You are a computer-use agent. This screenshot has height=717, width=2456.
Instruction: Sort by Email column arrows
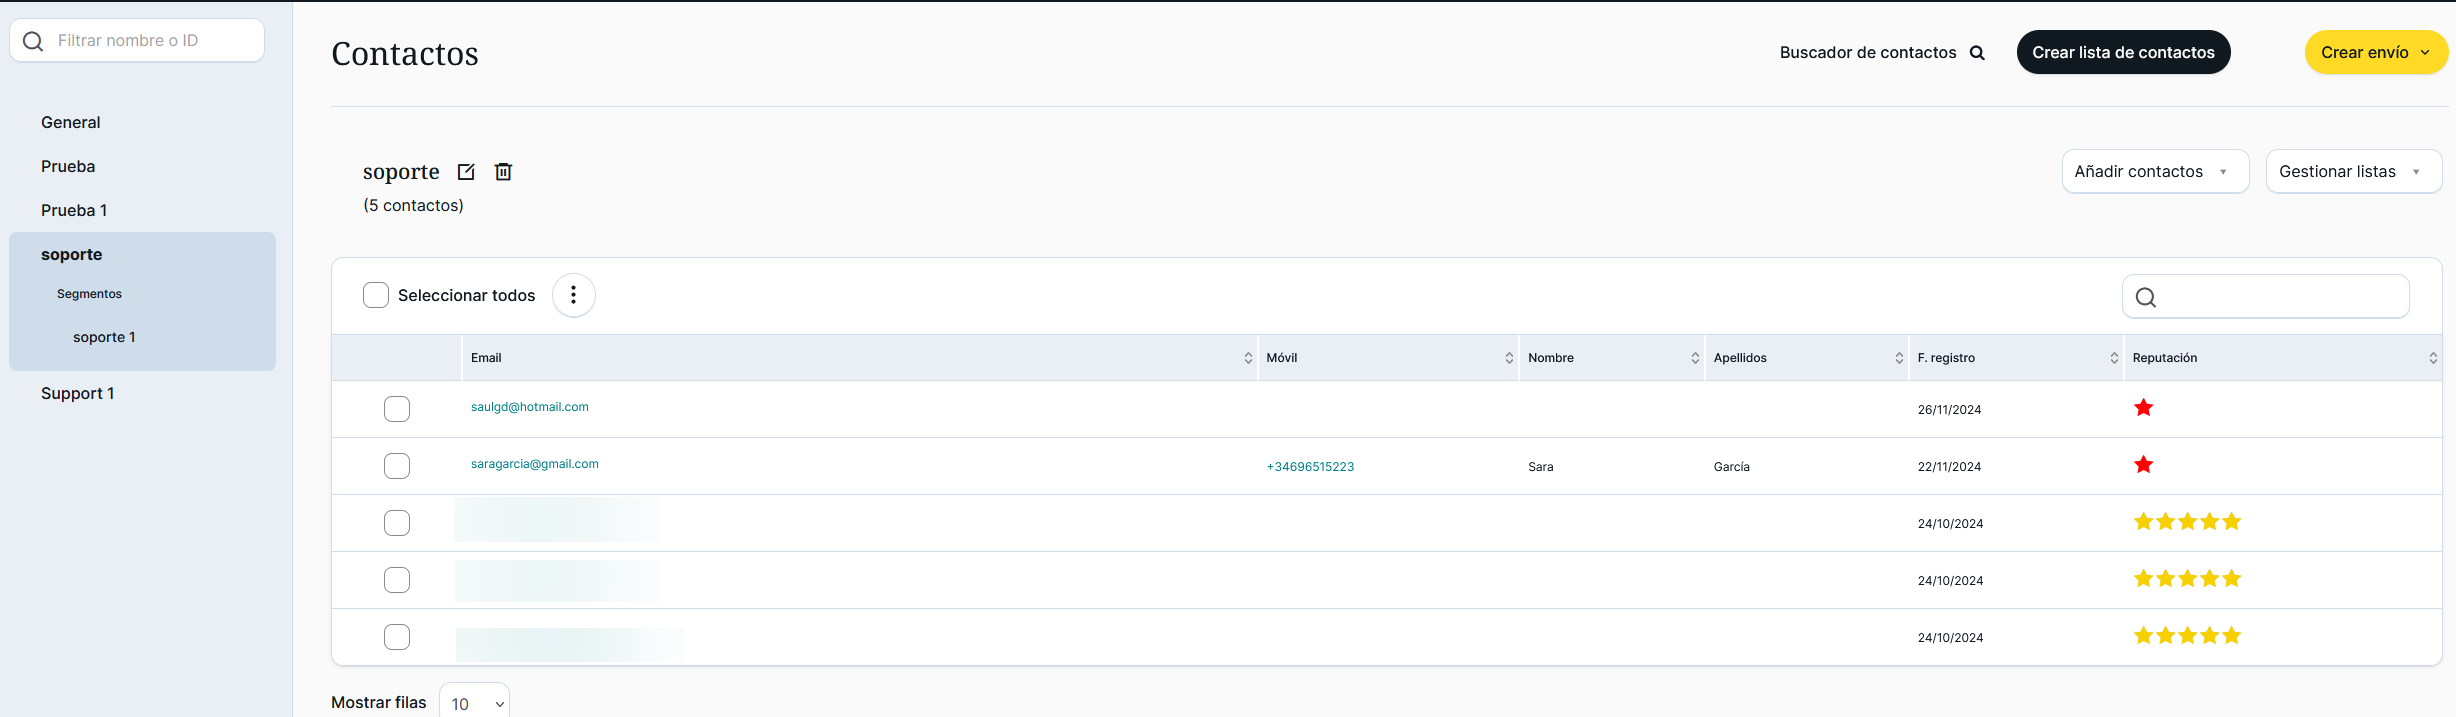pos(1248,358)
